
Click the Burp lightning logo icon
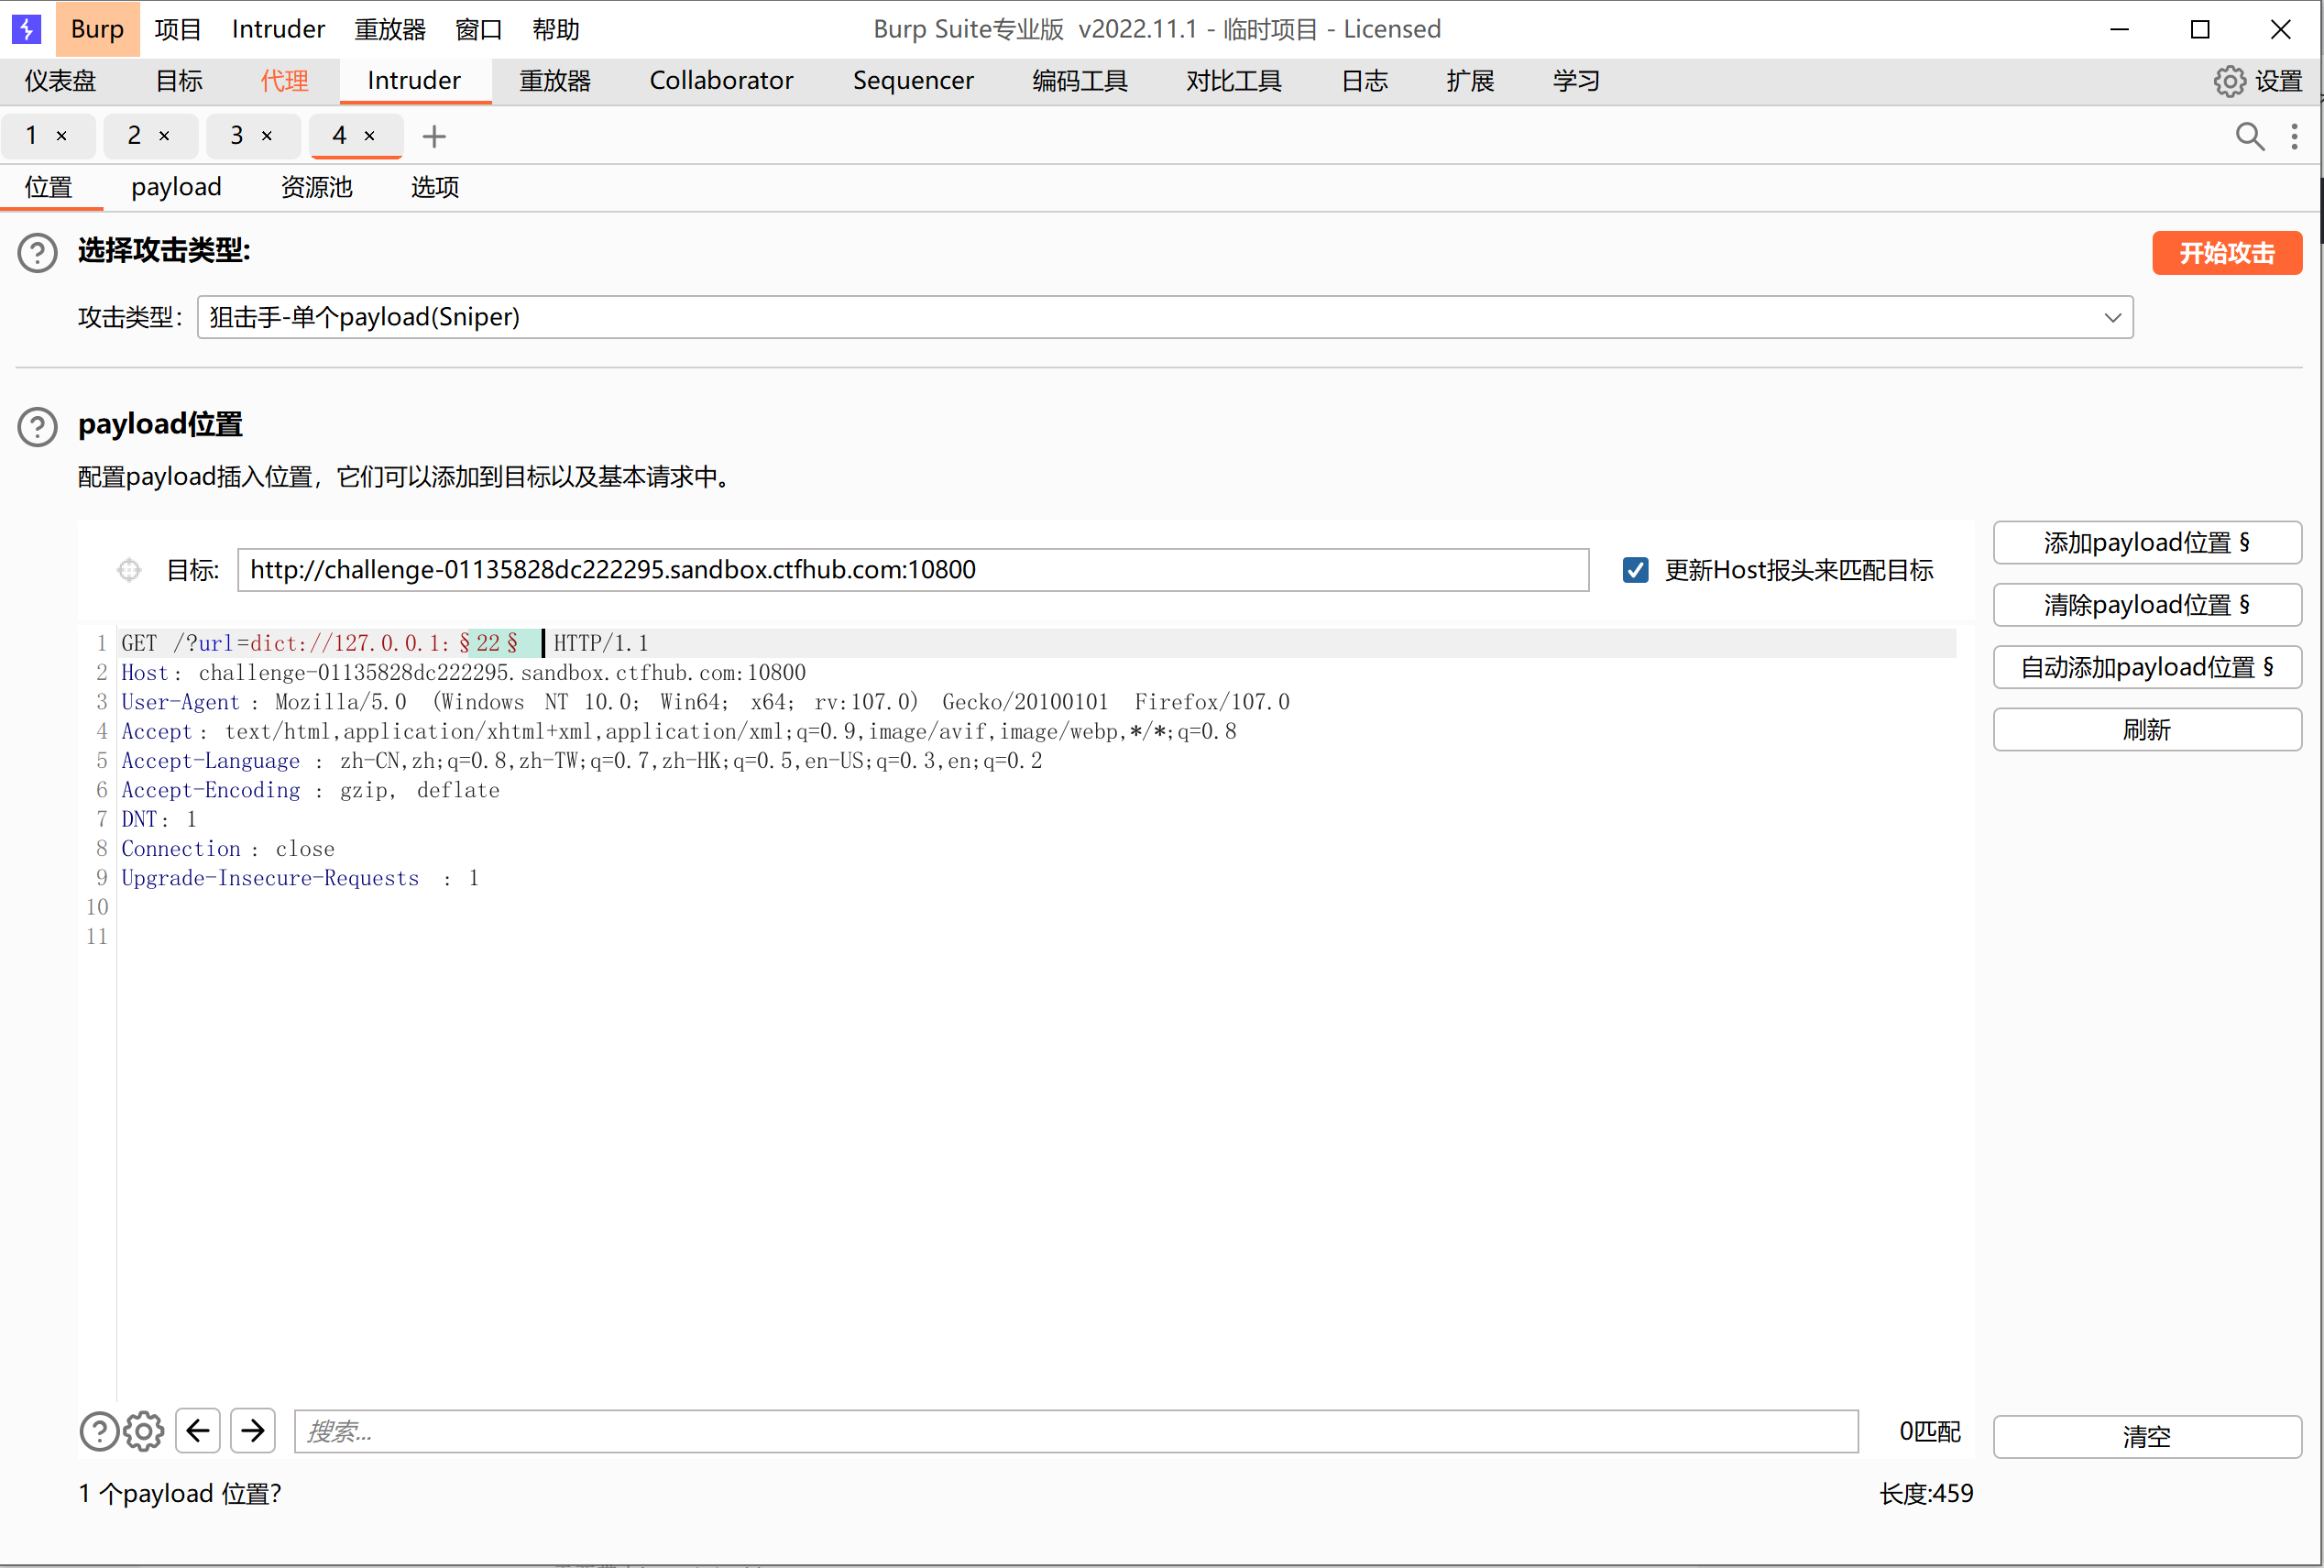tap(26, 28)
